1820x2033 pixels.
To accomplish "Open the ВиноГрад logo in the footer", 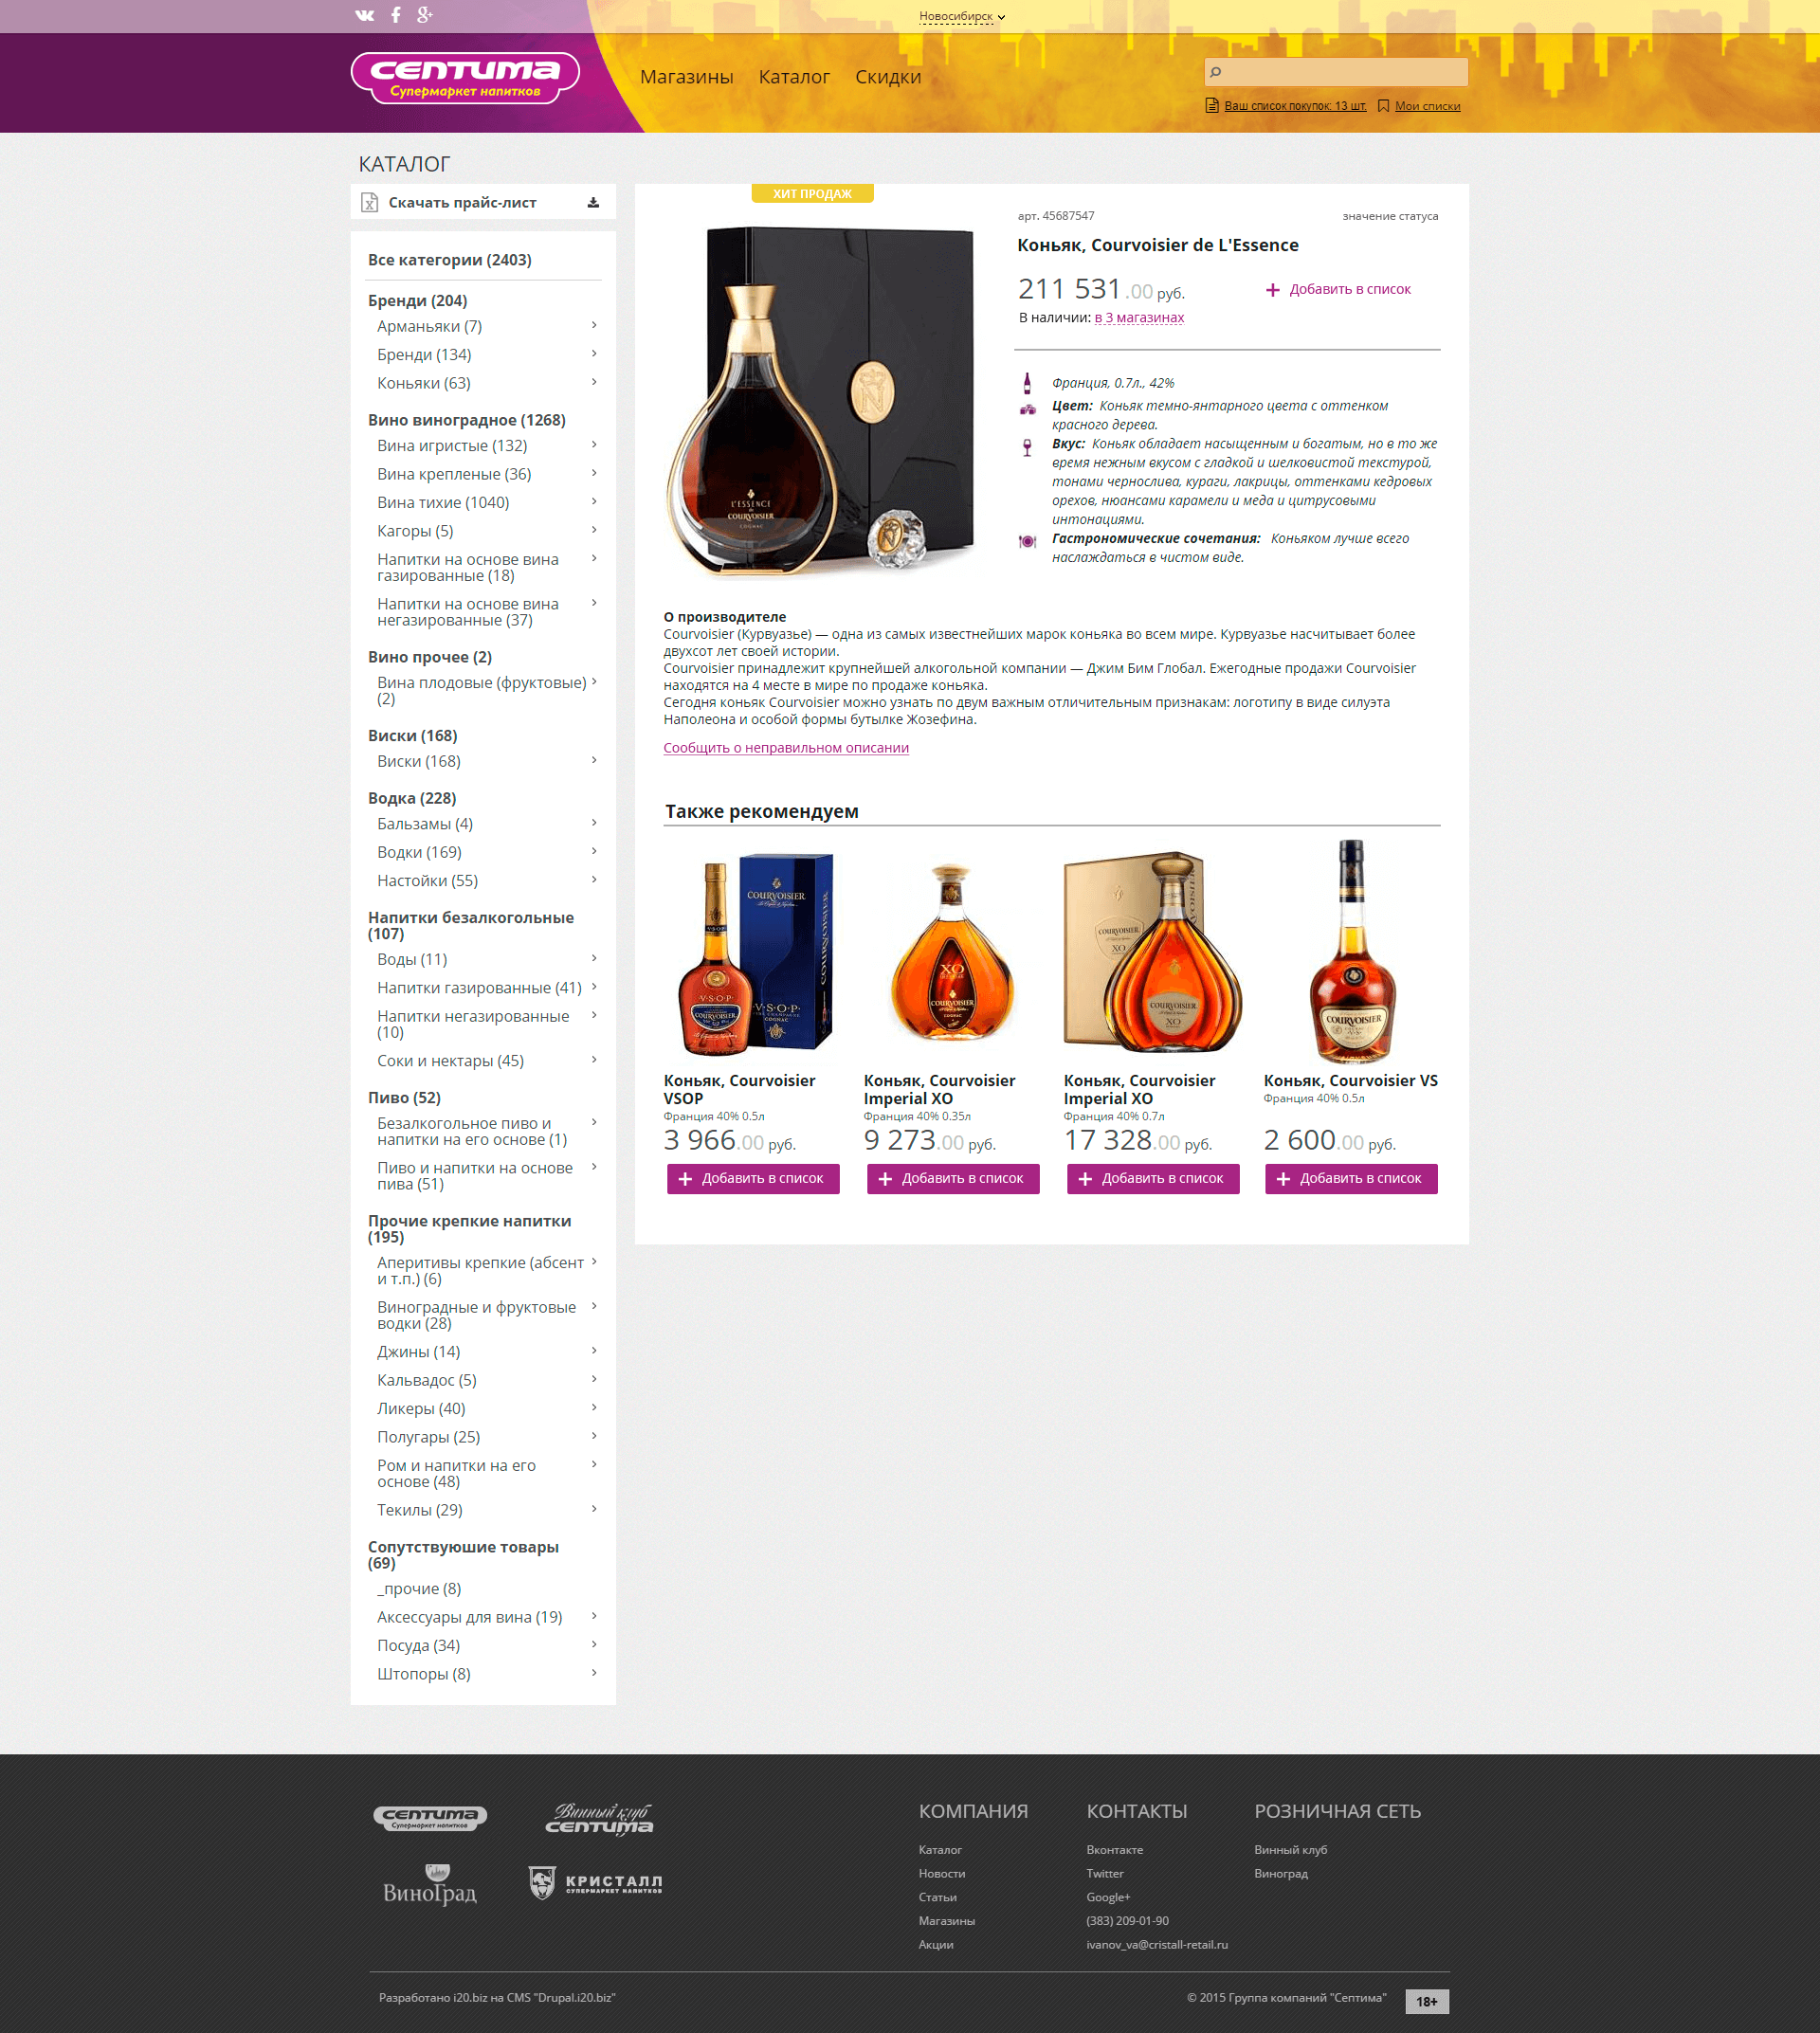I will [430, 1885].
